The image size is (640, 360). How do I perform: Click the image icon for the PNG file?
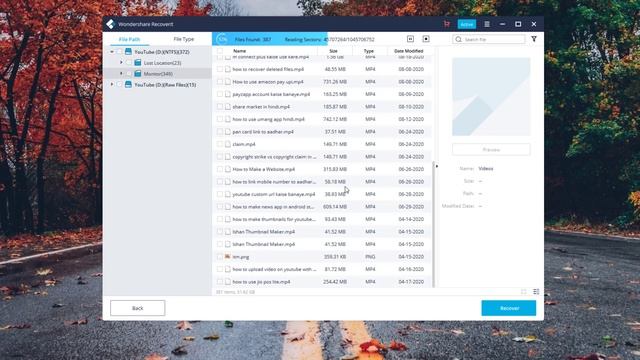pyautogui.click(x=228, y=257)
